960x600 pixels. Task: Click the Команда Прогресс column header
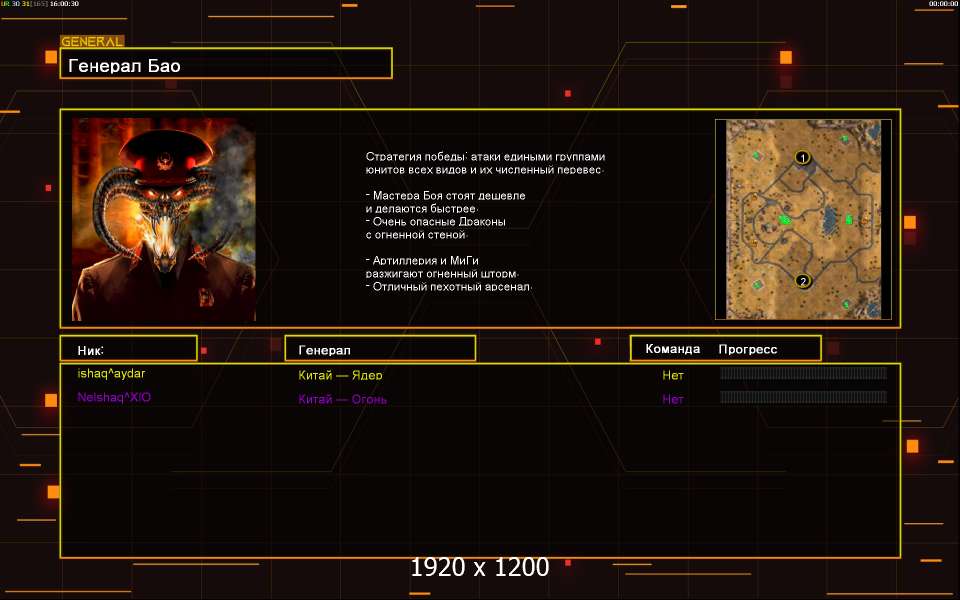(725, 349)
